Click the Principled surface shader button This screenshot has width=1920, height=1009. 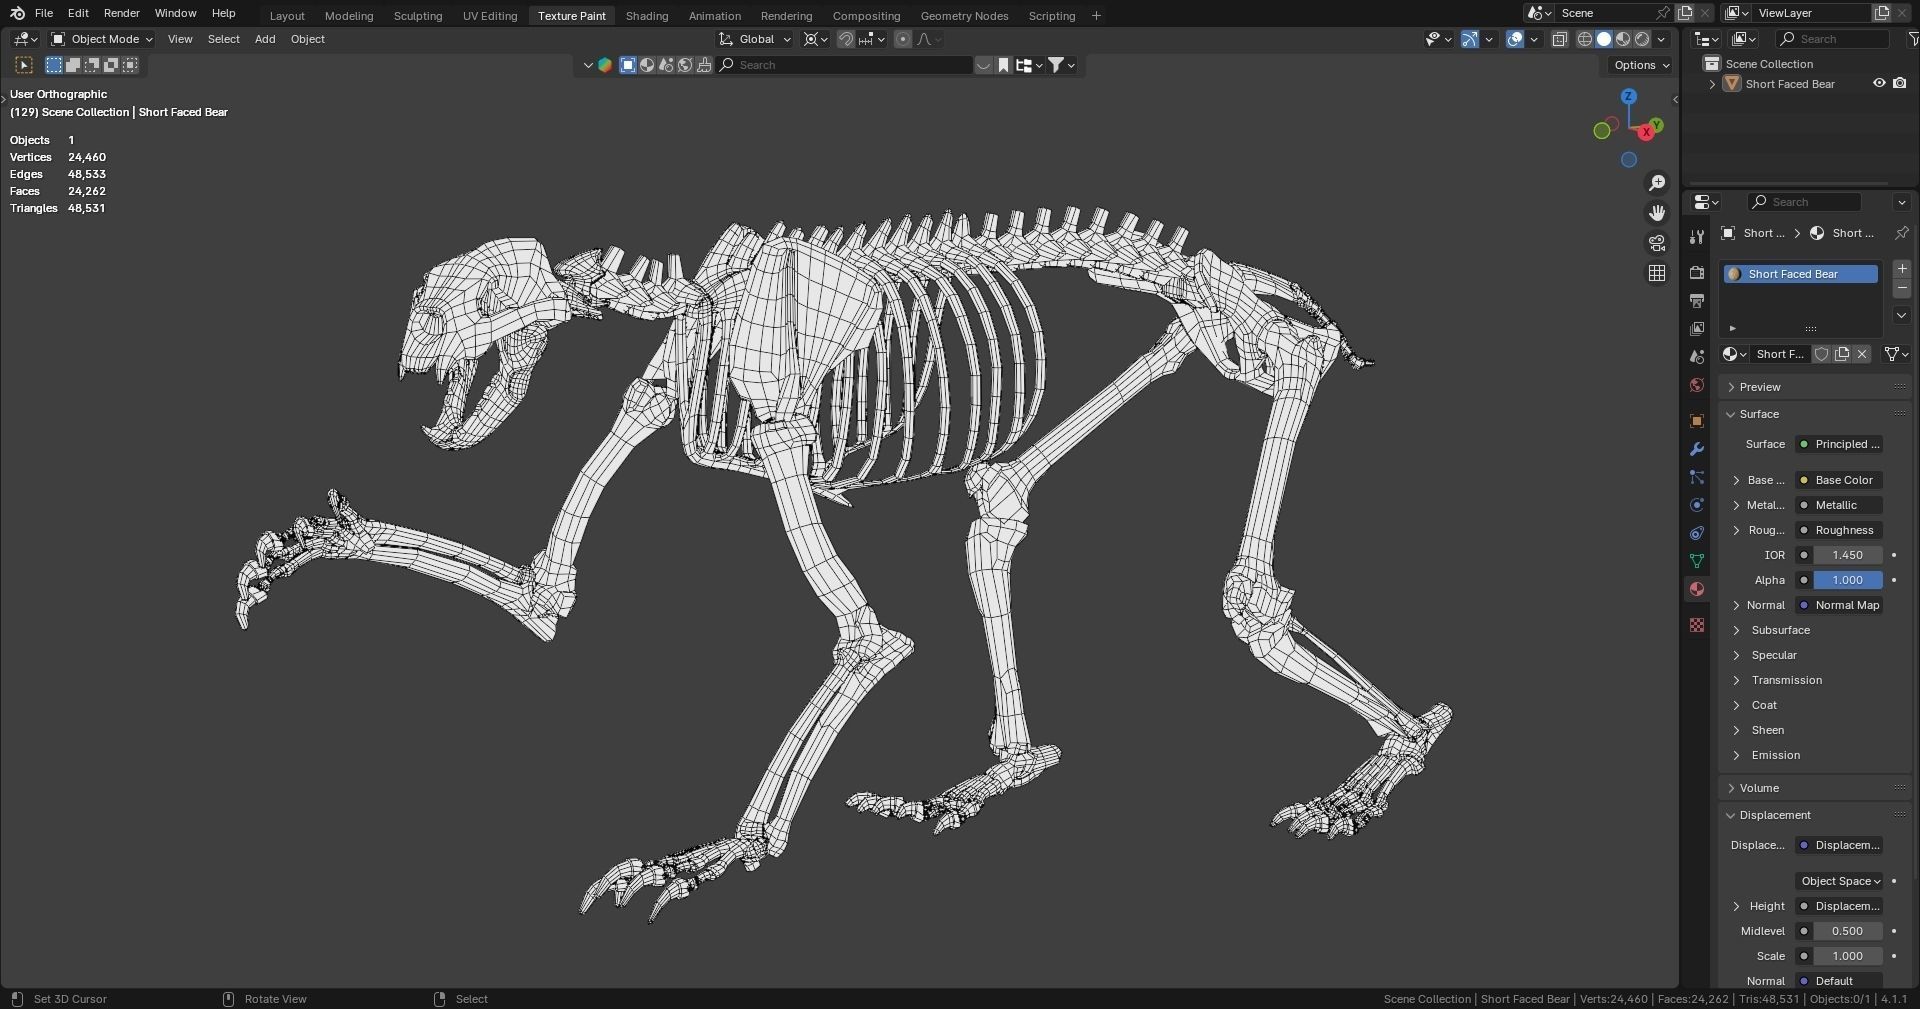pyautogui.click(x=1839, y=444)
